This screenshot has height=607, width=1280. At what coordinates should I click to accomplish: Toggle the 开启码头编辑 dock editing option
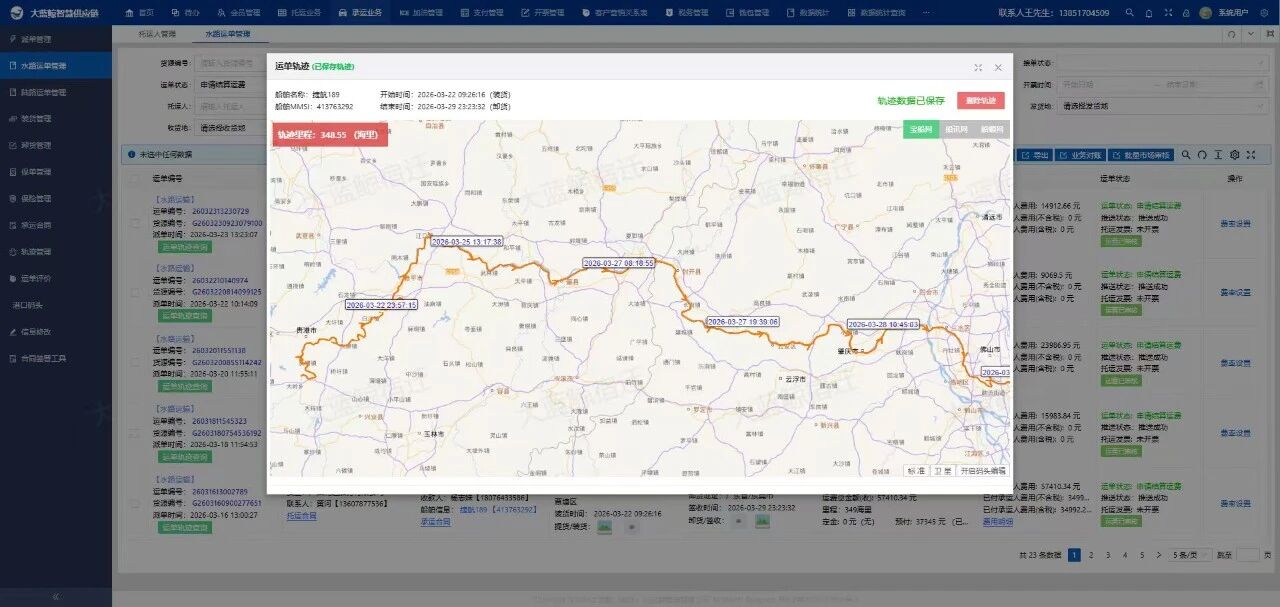click(982, 470)
